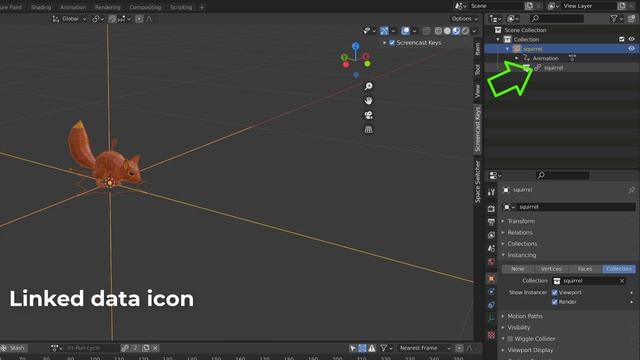Open the Nearest Frame dropdown
The width and height of the screenshot is (640, 360).
pyautogui.click(x=424, y=348)
